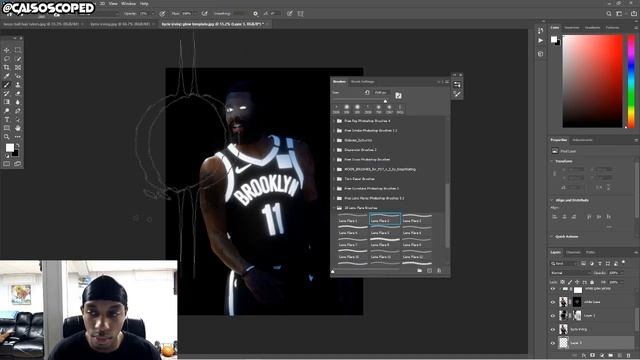The height and width of the screenshot is (360, 640).
Task: Toggle visibility of white glow layer
Action: pyautogui.click(x=553, y=289)
